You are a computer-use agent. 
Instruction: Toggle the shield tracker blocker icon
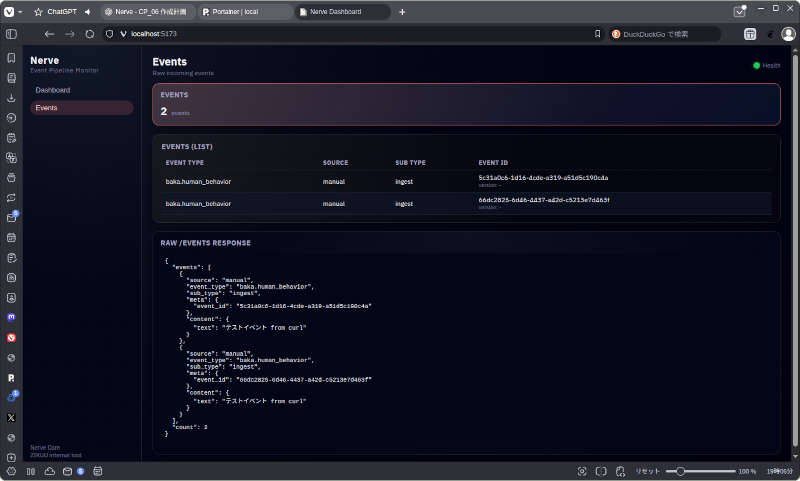tap(108, 34)
